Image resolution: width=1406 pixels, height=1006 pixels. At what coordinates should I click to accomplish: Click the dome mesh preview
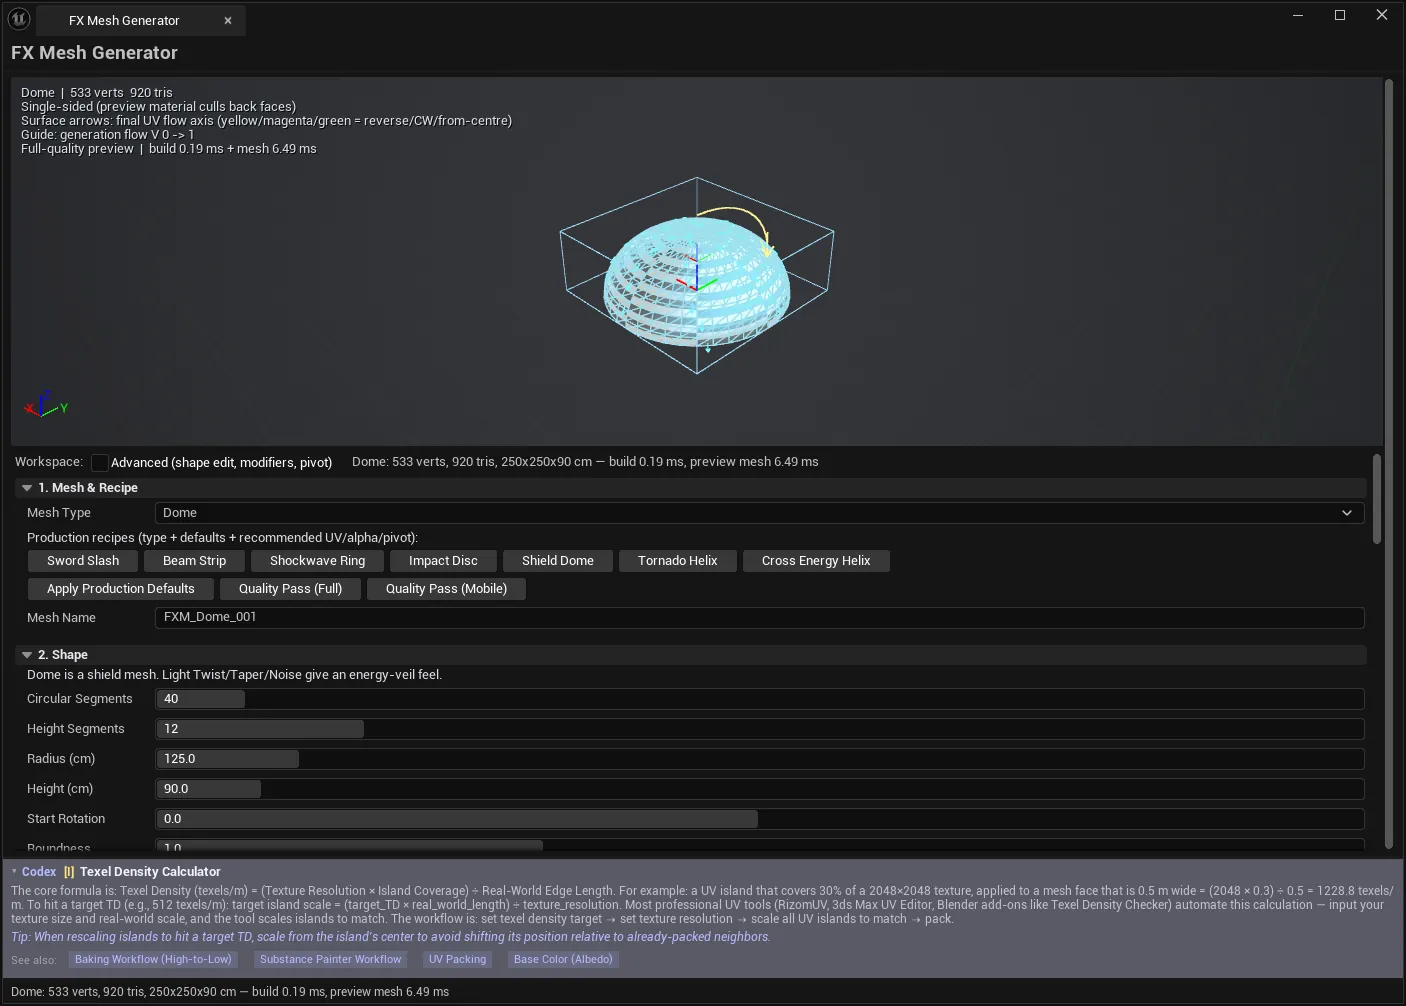pos(697,281)
